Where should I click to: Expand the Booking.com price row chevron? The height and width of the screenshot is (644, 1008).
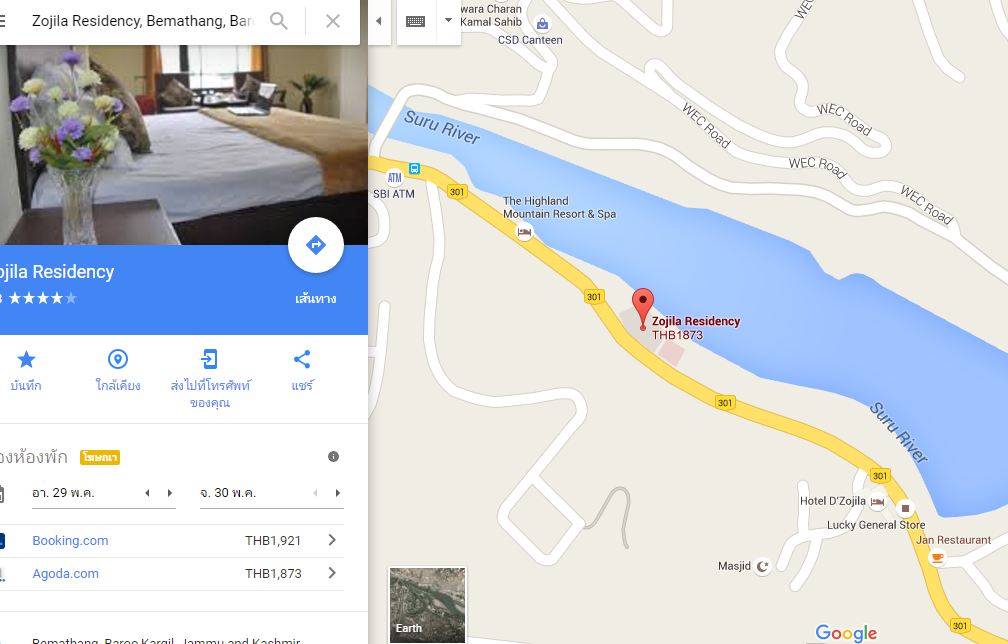click(x=332, y=540)
